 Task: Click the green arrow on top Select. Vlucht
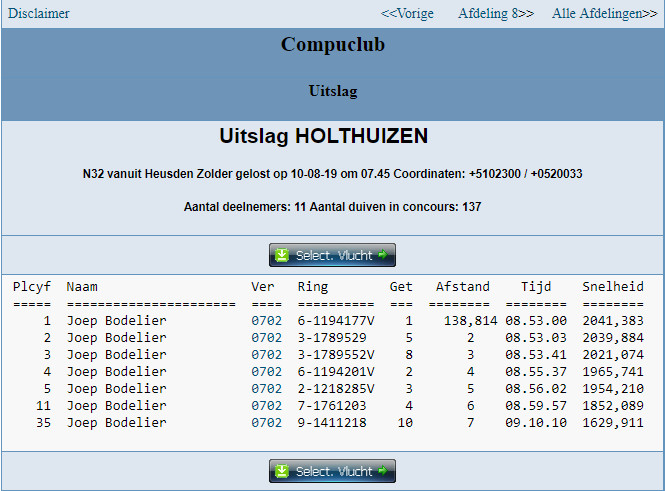pos(383,254)
